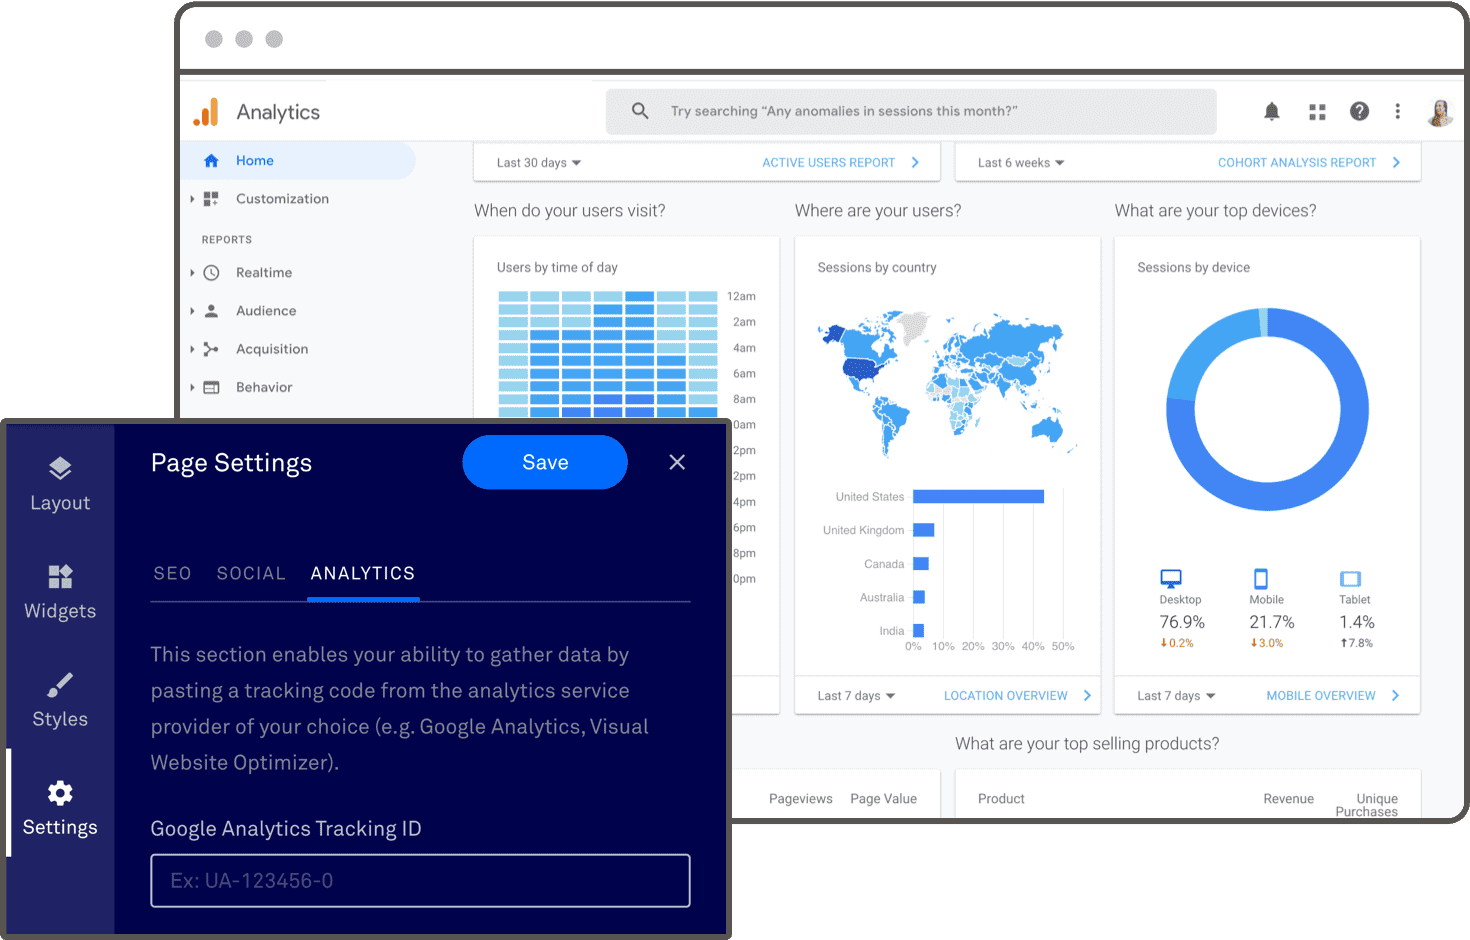Switch to the SEO tab

point(172,573)
